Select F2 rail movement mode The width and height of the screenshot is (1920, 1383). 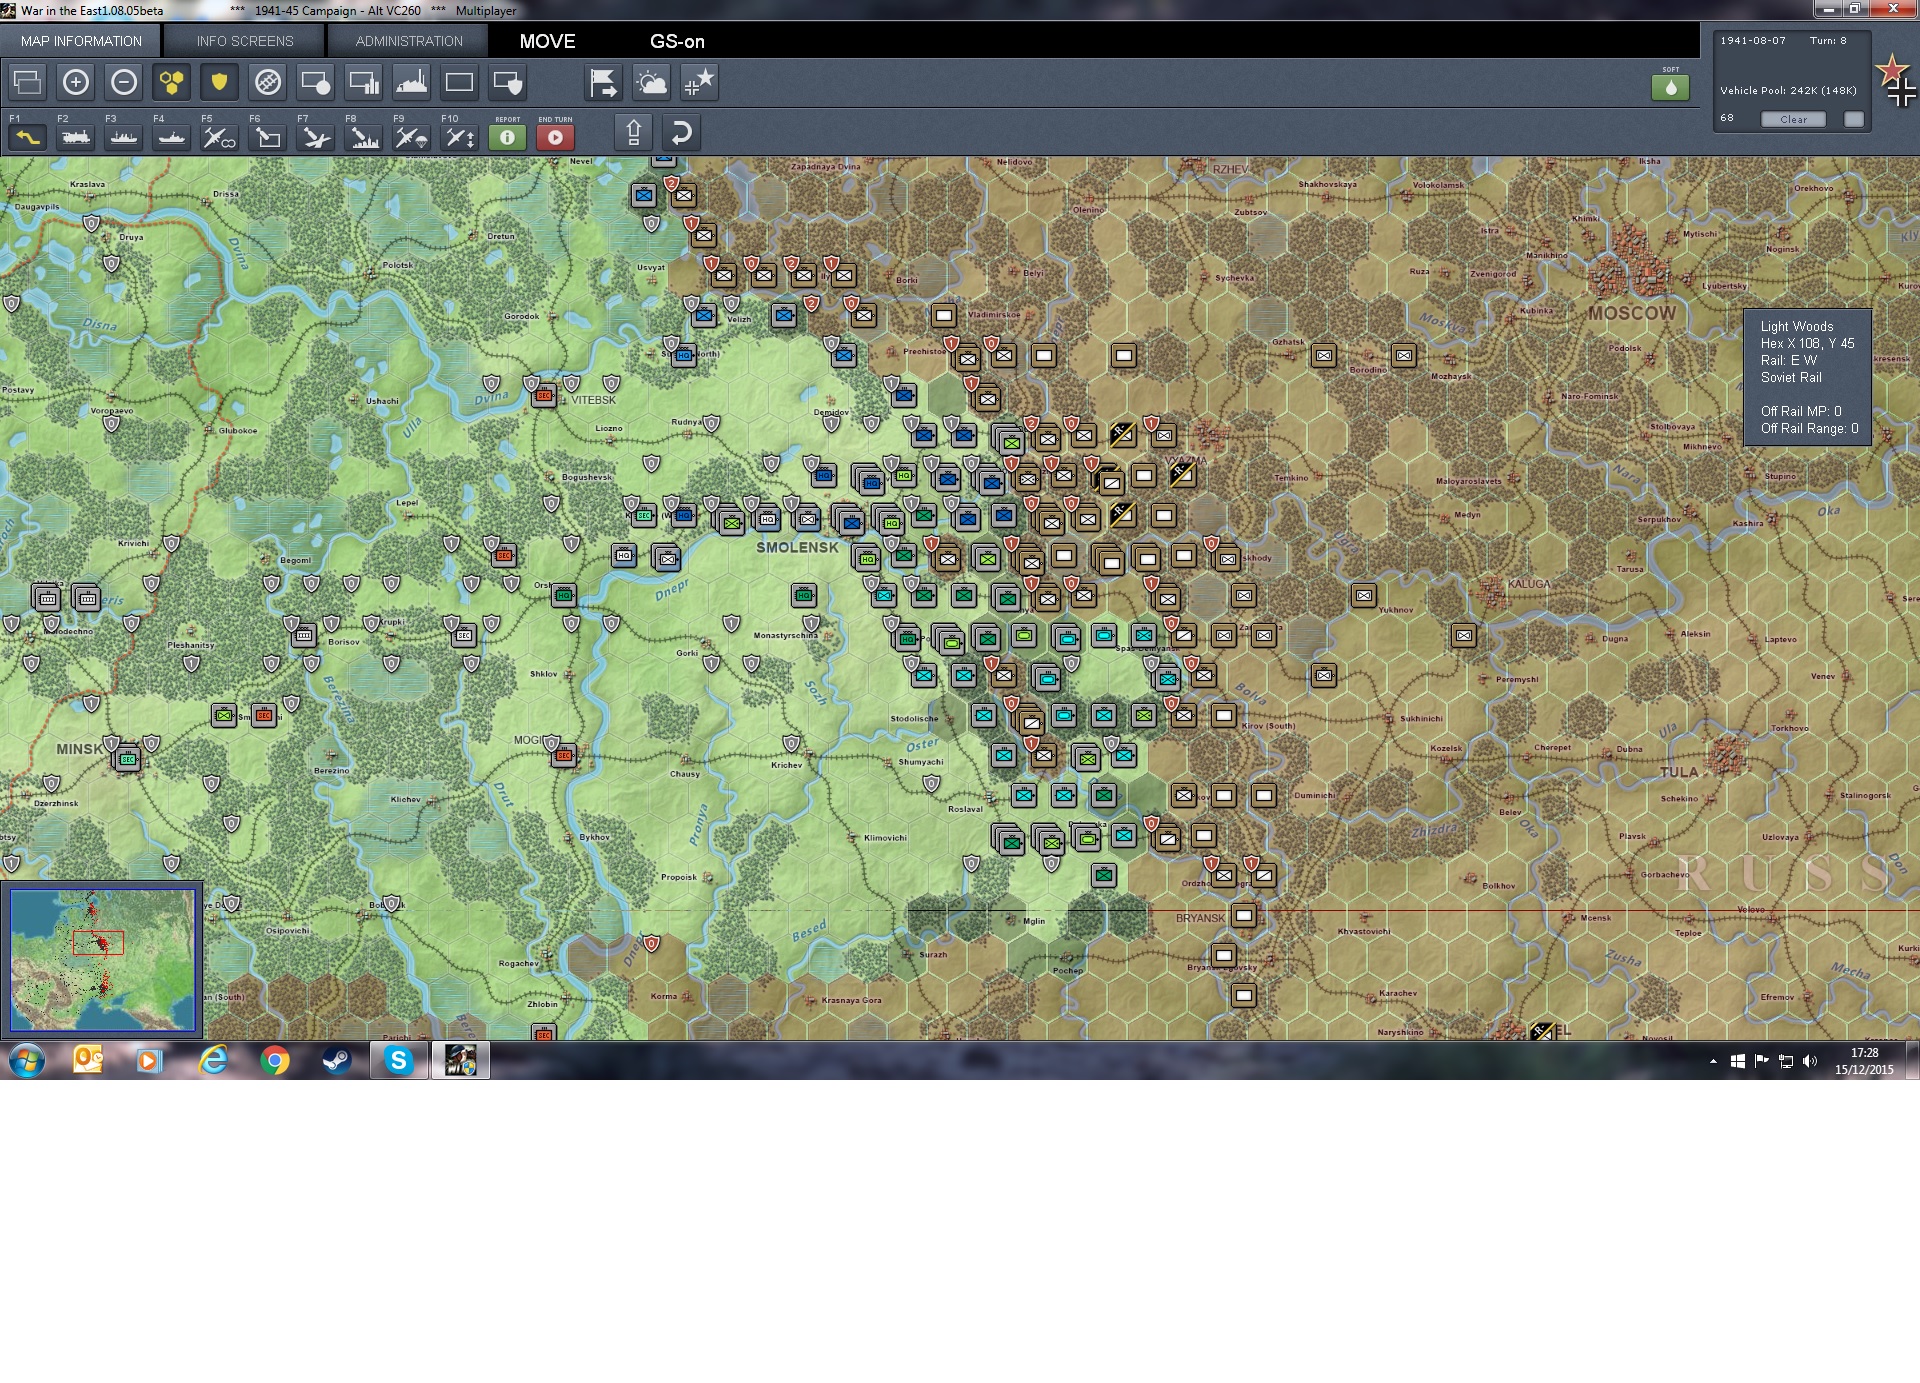pyautogui.click(x=76, y=137)
